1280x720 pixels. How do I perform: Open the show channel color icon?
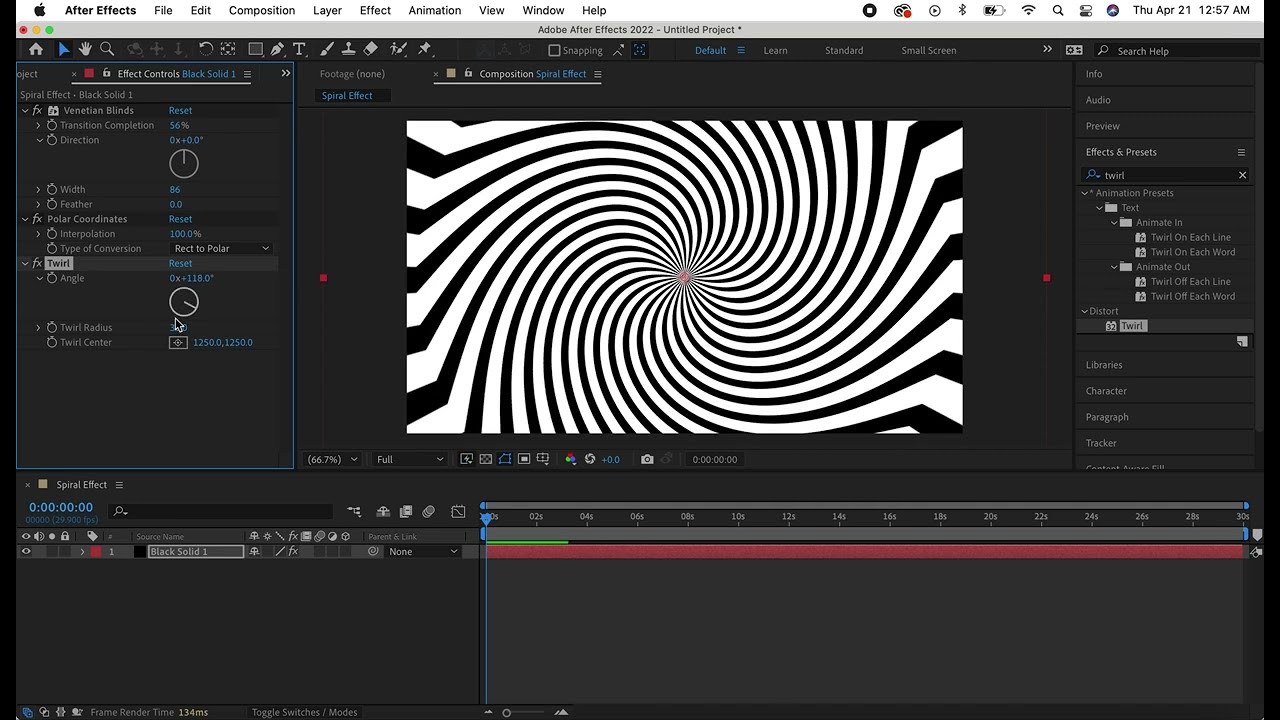click(571, 459)
